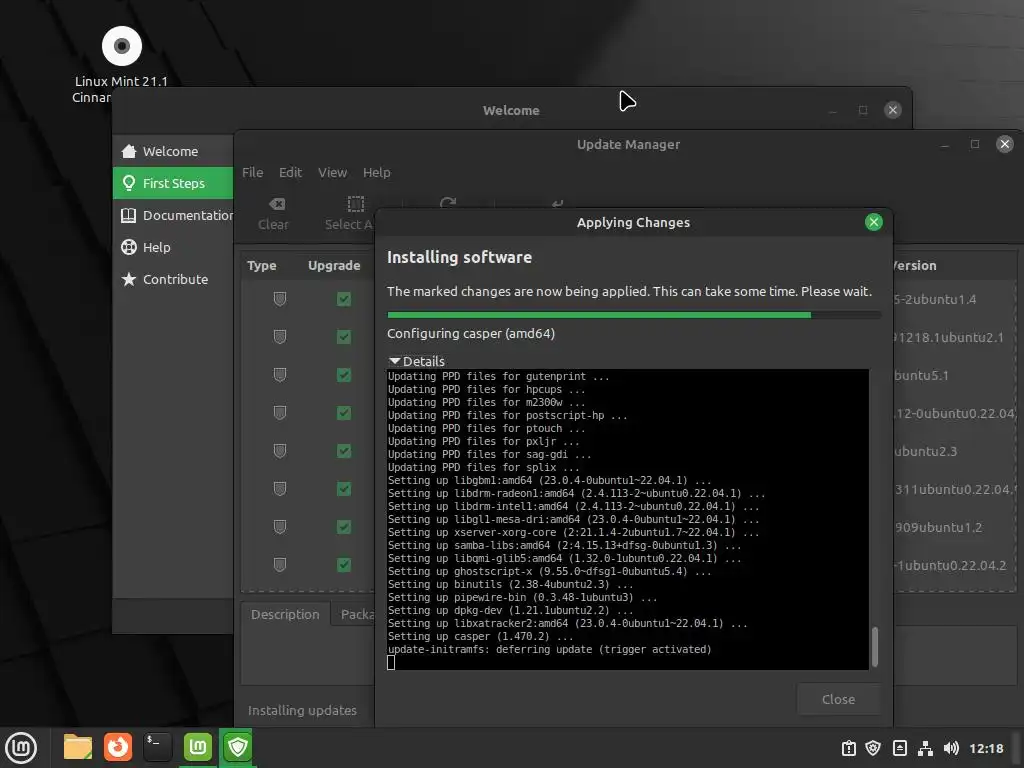Toggle the second row upgrade checkbox
The width and height of the screenshot is (1024, 768).
tap(344, 337)
